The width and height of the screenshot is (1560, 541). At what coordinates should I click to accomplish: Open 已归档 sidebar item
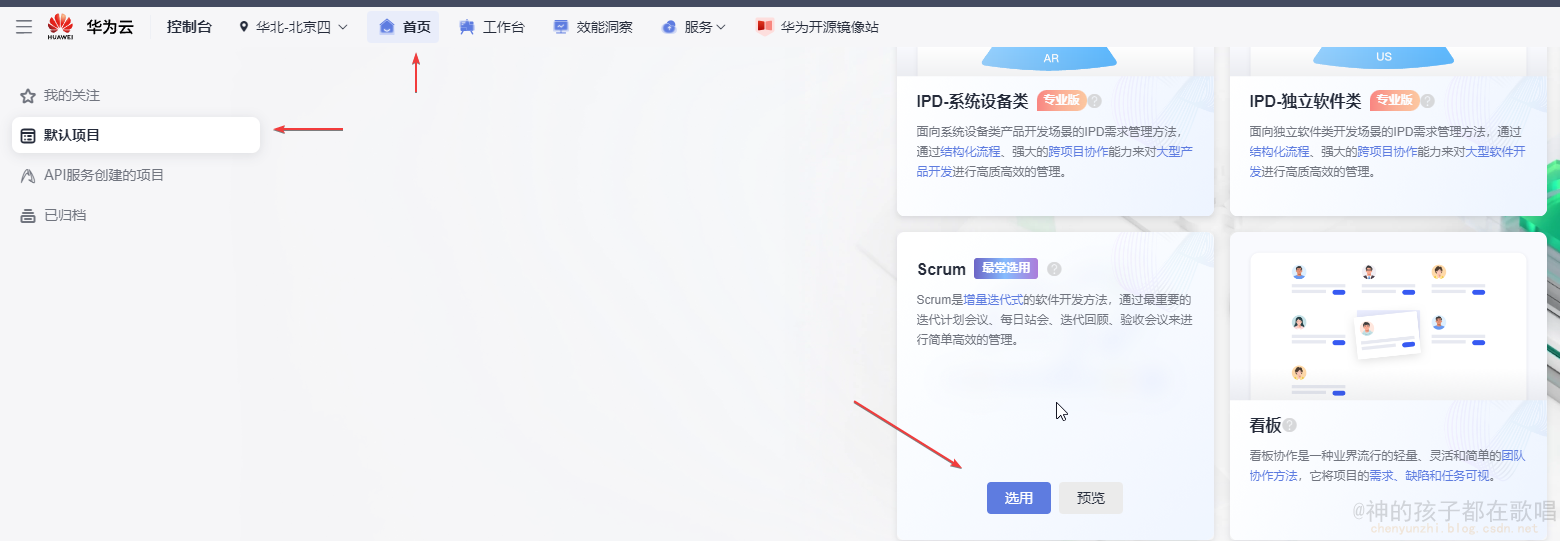click(136, 215)
